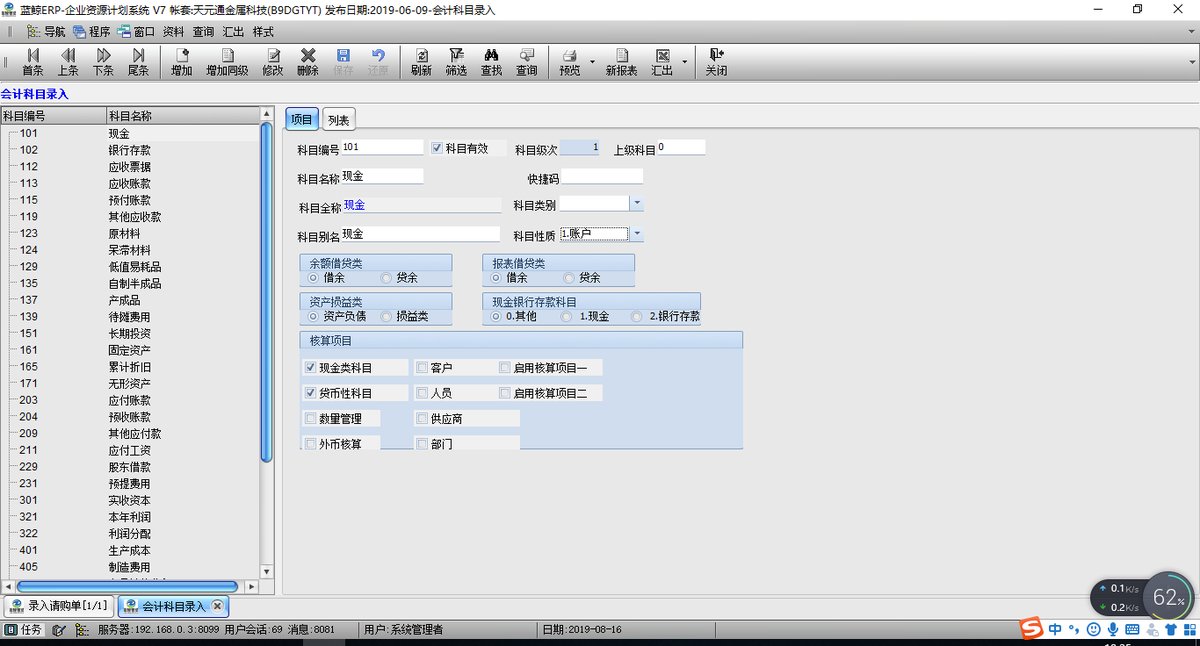Click the microphone icon in tray

point(1112,629)
